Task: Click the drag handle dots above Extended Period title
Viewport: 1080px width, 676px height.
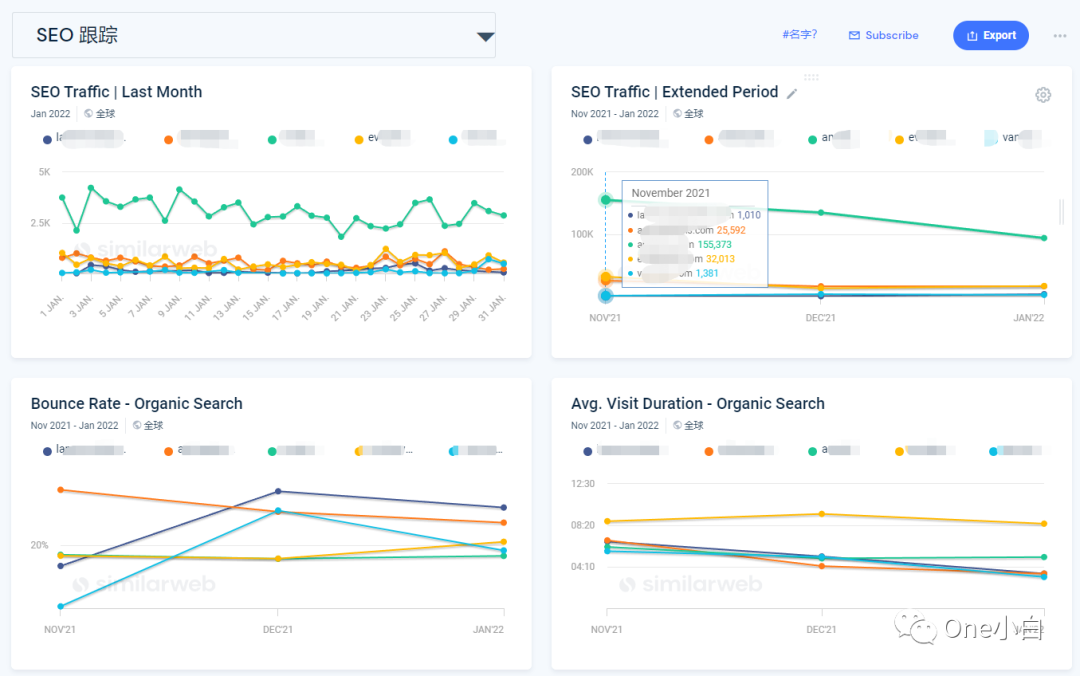Action: pos(811,77)
